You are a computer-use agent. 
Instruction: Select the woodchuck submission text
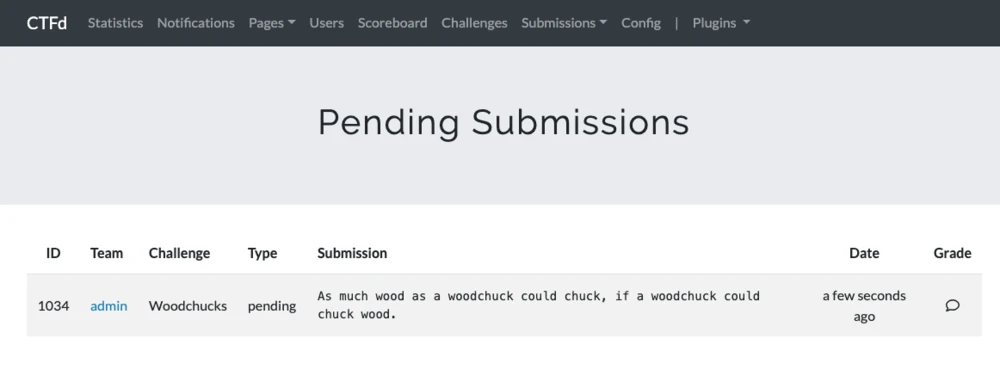tap(538, 305)
